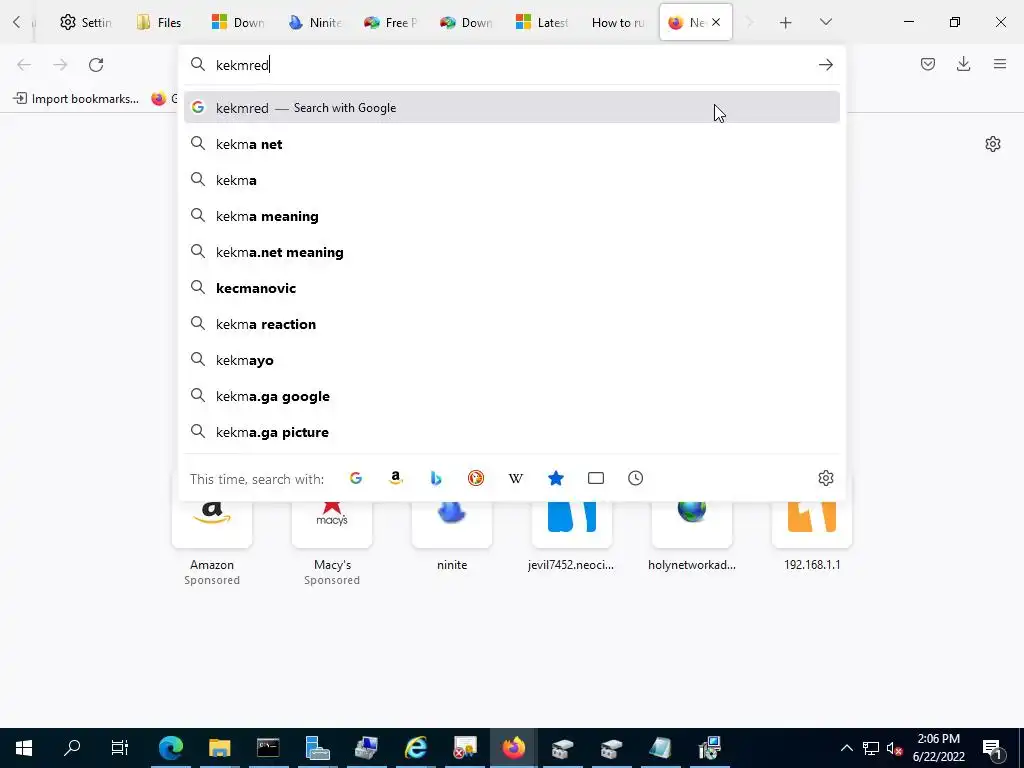Screen dimensions: 1024x768
Task: Search this time with Amazon icon
Action: (x=396, y=478)
